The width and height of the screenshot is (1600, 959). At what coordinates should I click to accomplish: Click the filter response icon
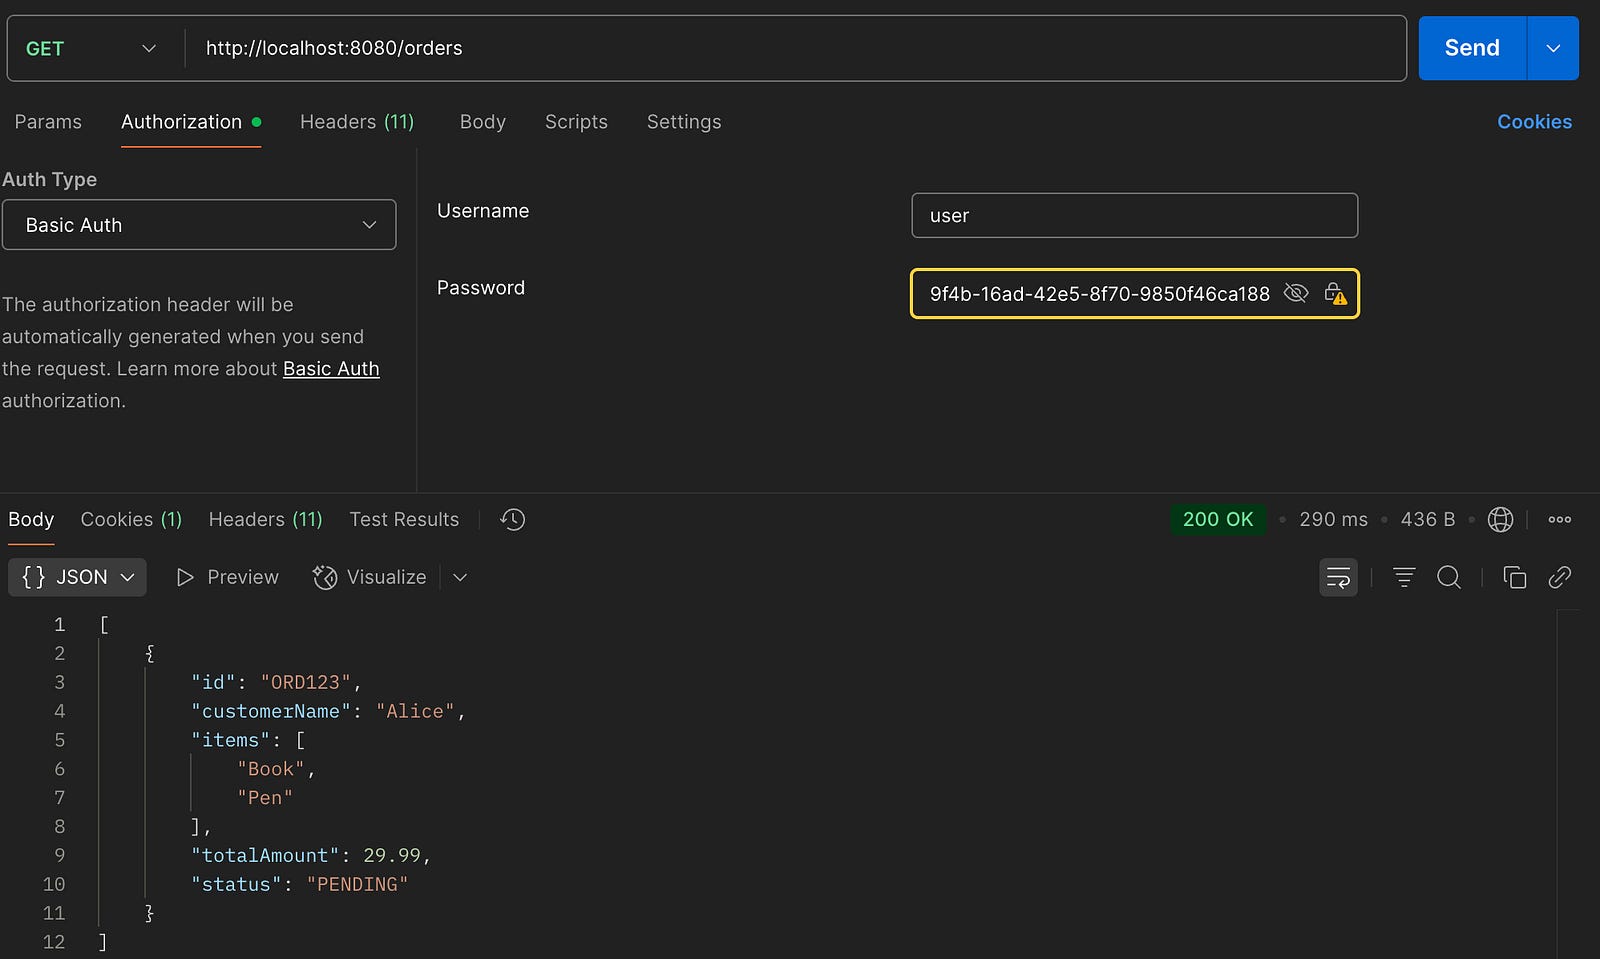pos(1404,577)
